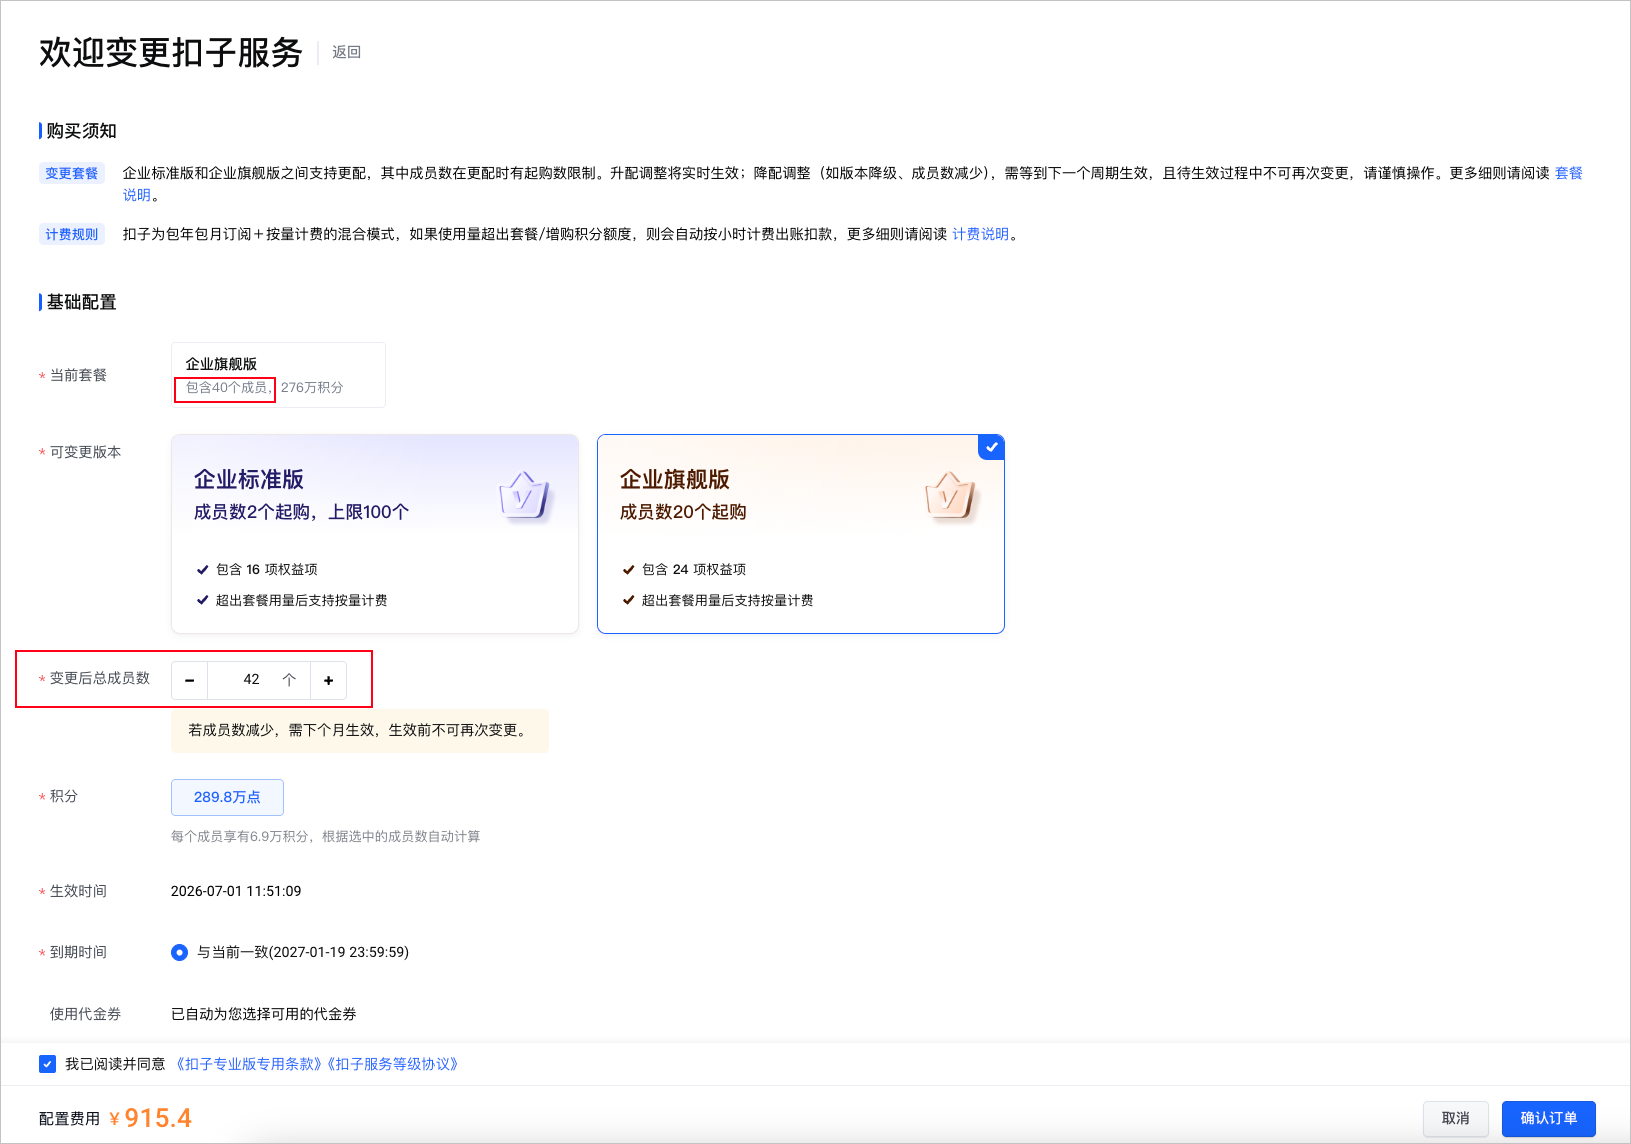The height and width of the screenshot is (1144, 1631).
Task: Click the 计费规则 tag
Action: click(x=72, y=234)
